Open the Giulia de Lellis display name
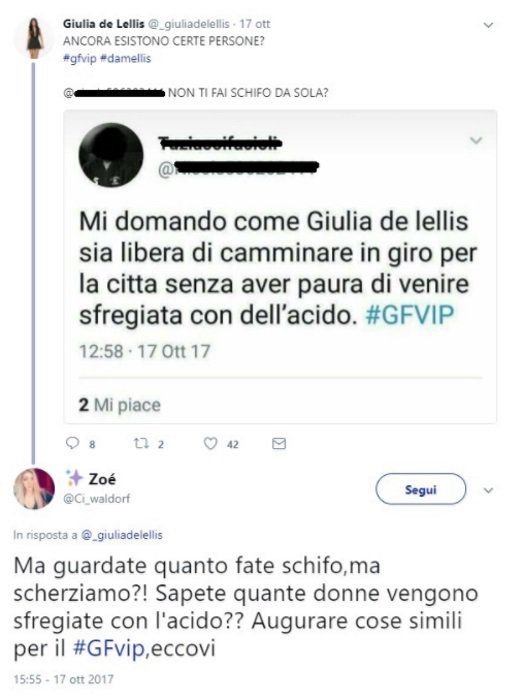This screenshot has width=523, height=700. point(104,24)
